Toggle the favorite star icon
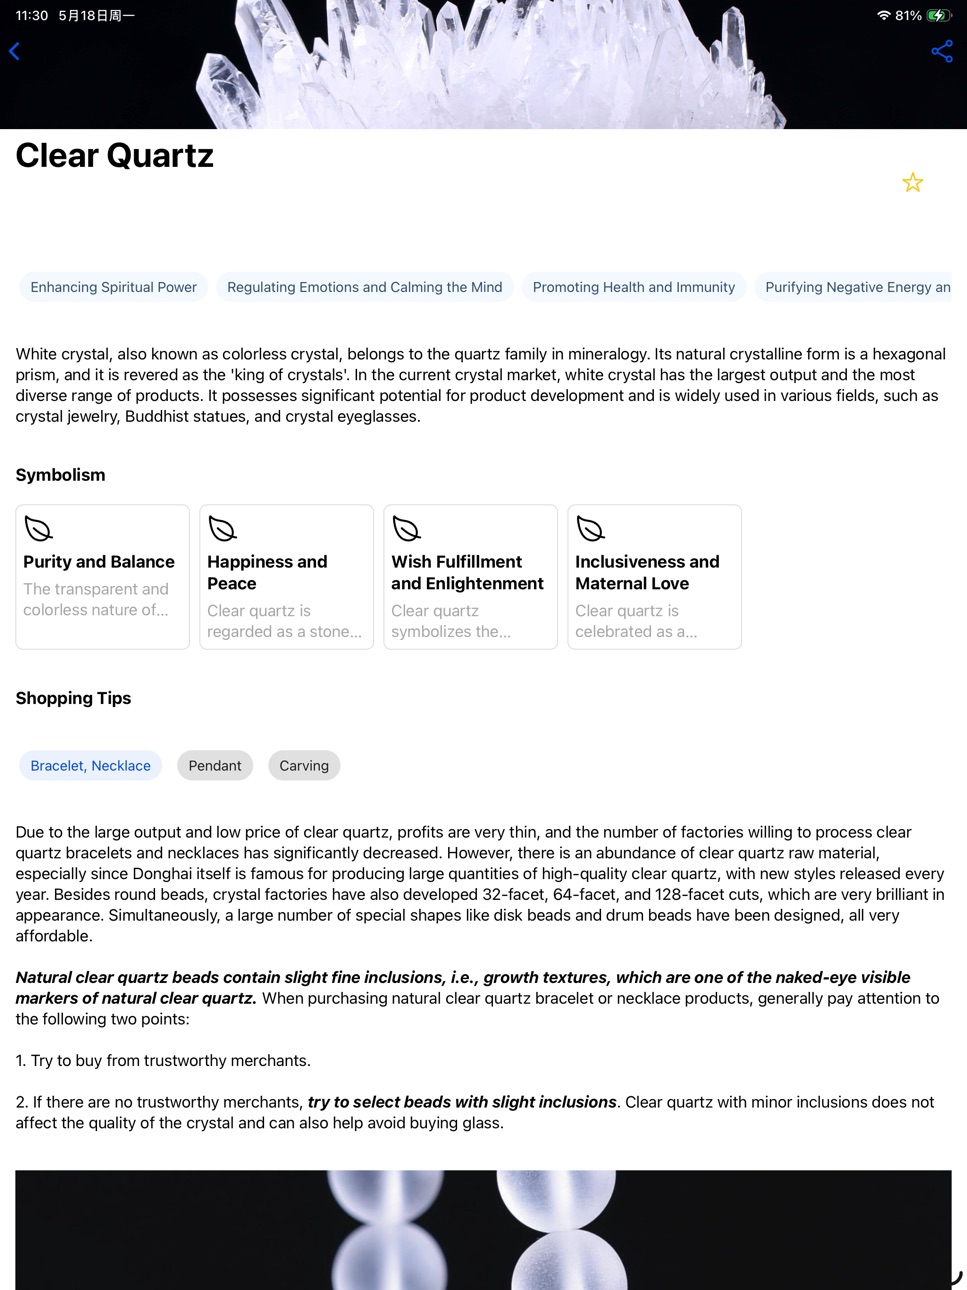967x1290 pixels. tap(913, 182)
